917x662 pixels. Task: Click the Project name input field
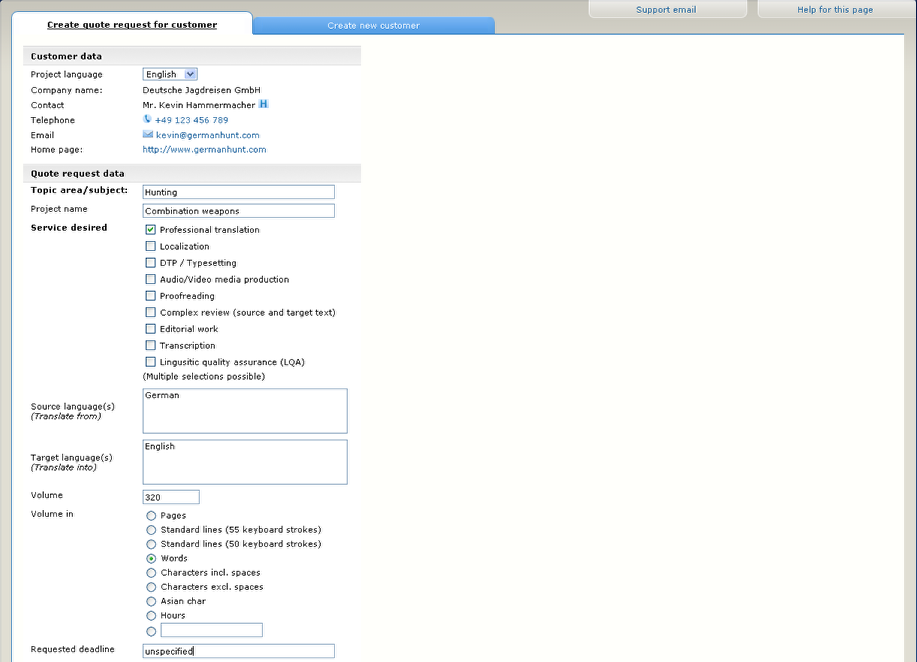[x=238, y=210]
